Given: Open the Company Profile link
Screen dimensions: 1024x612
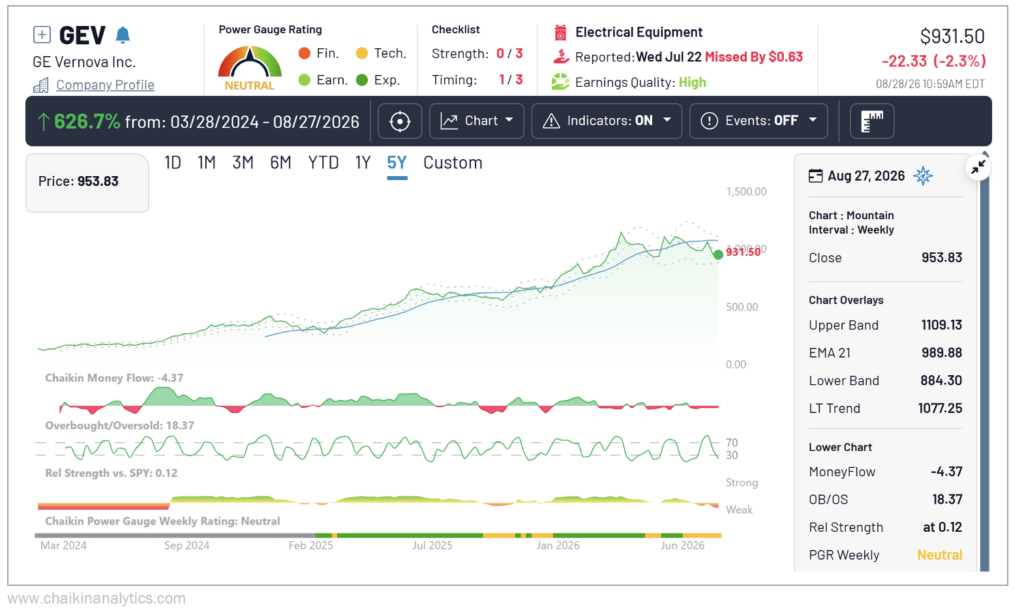Looking at the screenshot, I should (105, 85).
